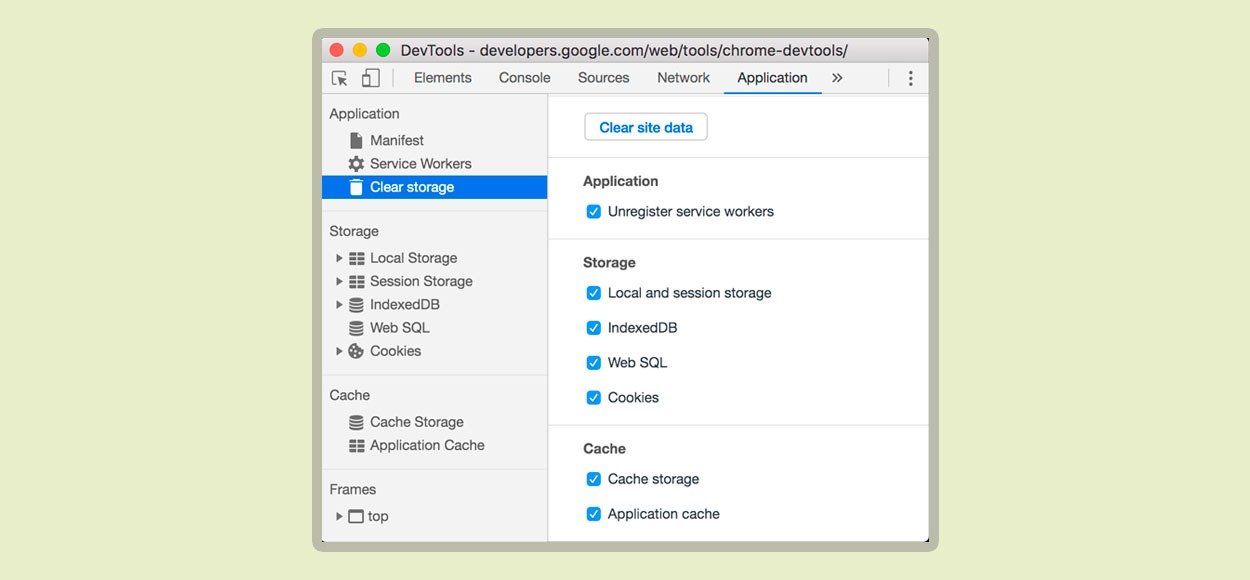This screenshot has height=580, width=1250.
Task: Switch to the Network tab
Action: tap(683, 78)
